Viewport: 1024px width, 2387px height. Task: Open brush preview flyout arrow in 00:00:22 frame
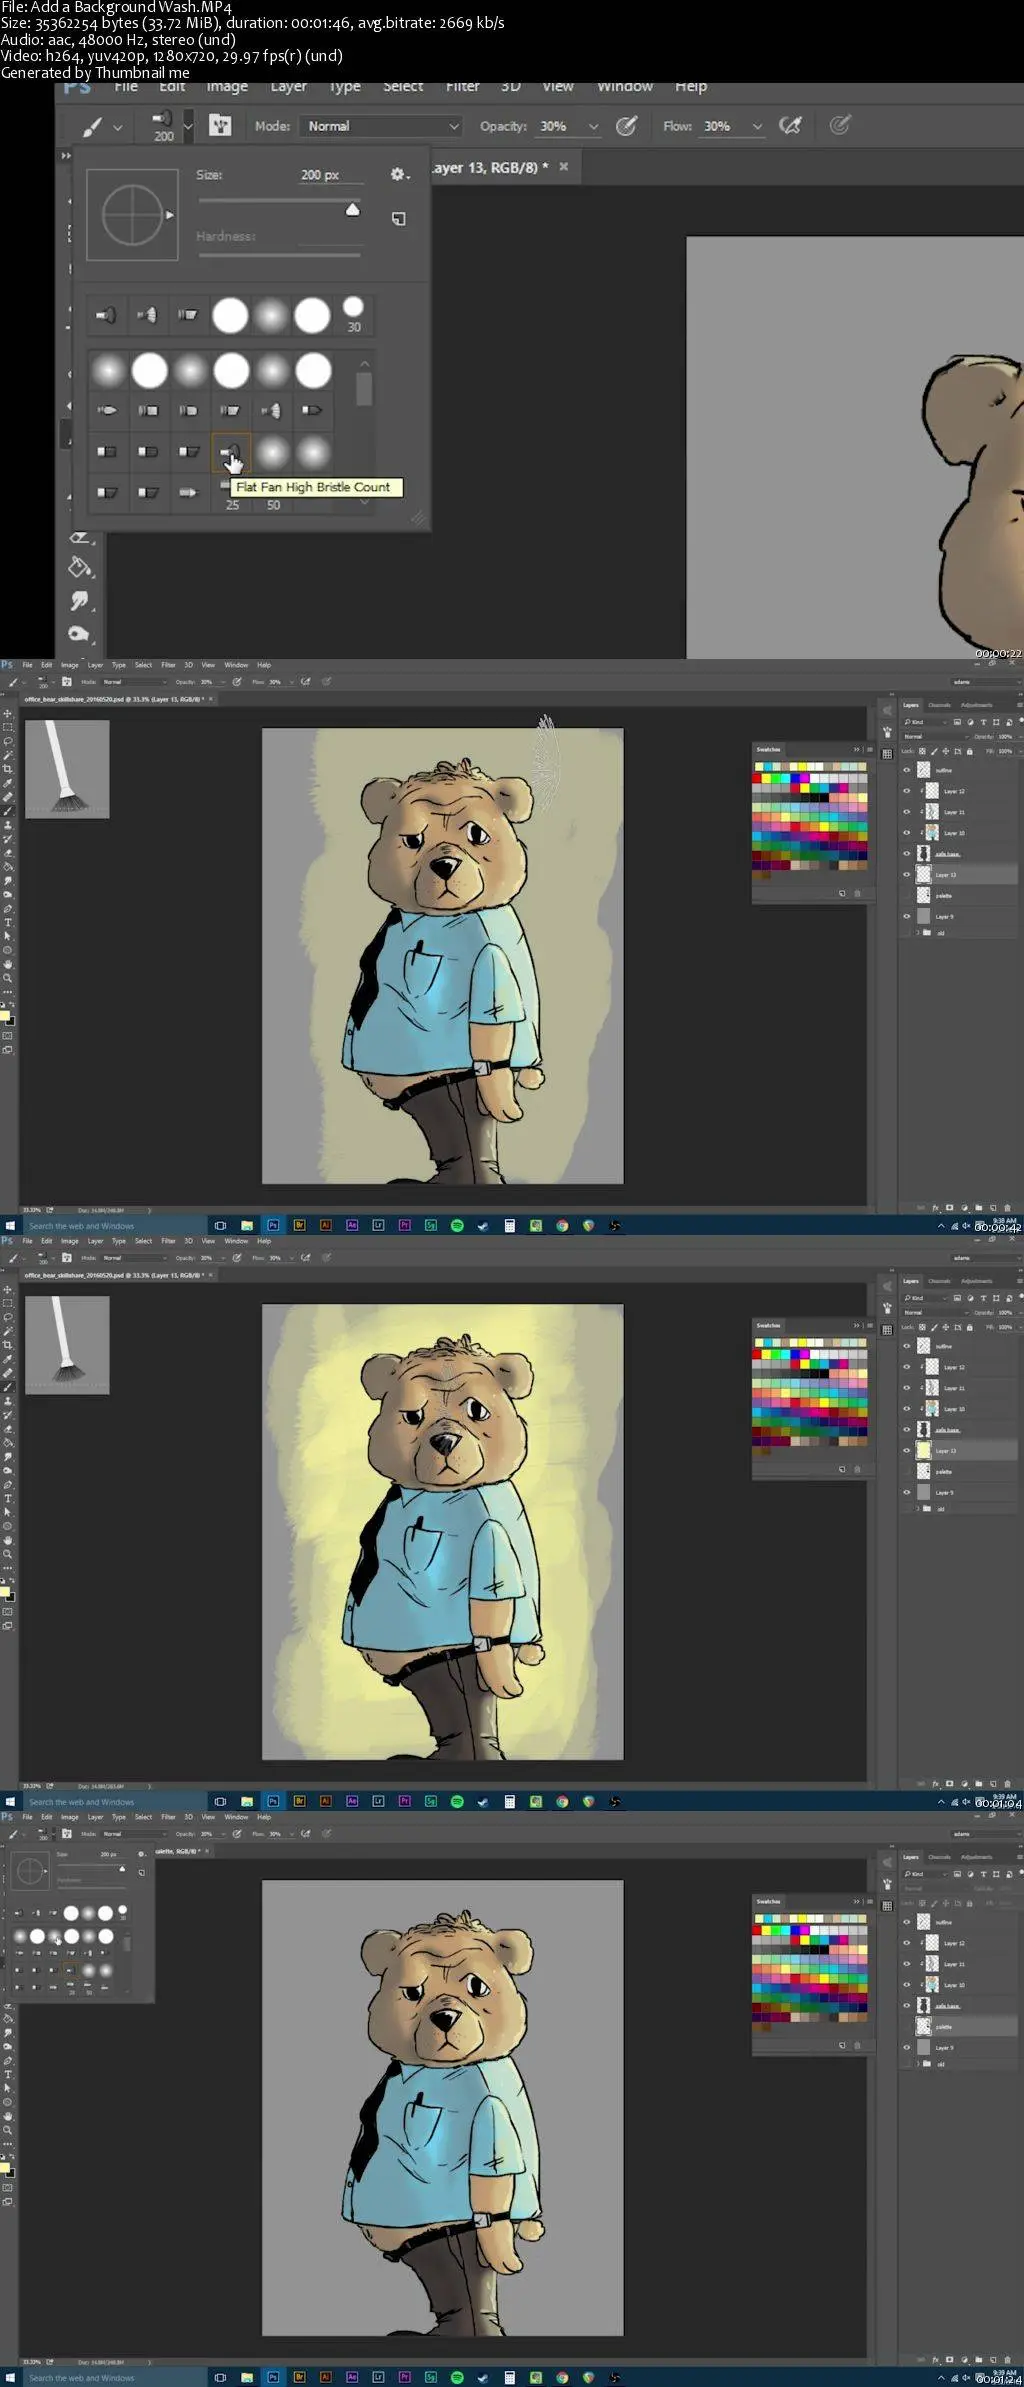tap(169, 215)
